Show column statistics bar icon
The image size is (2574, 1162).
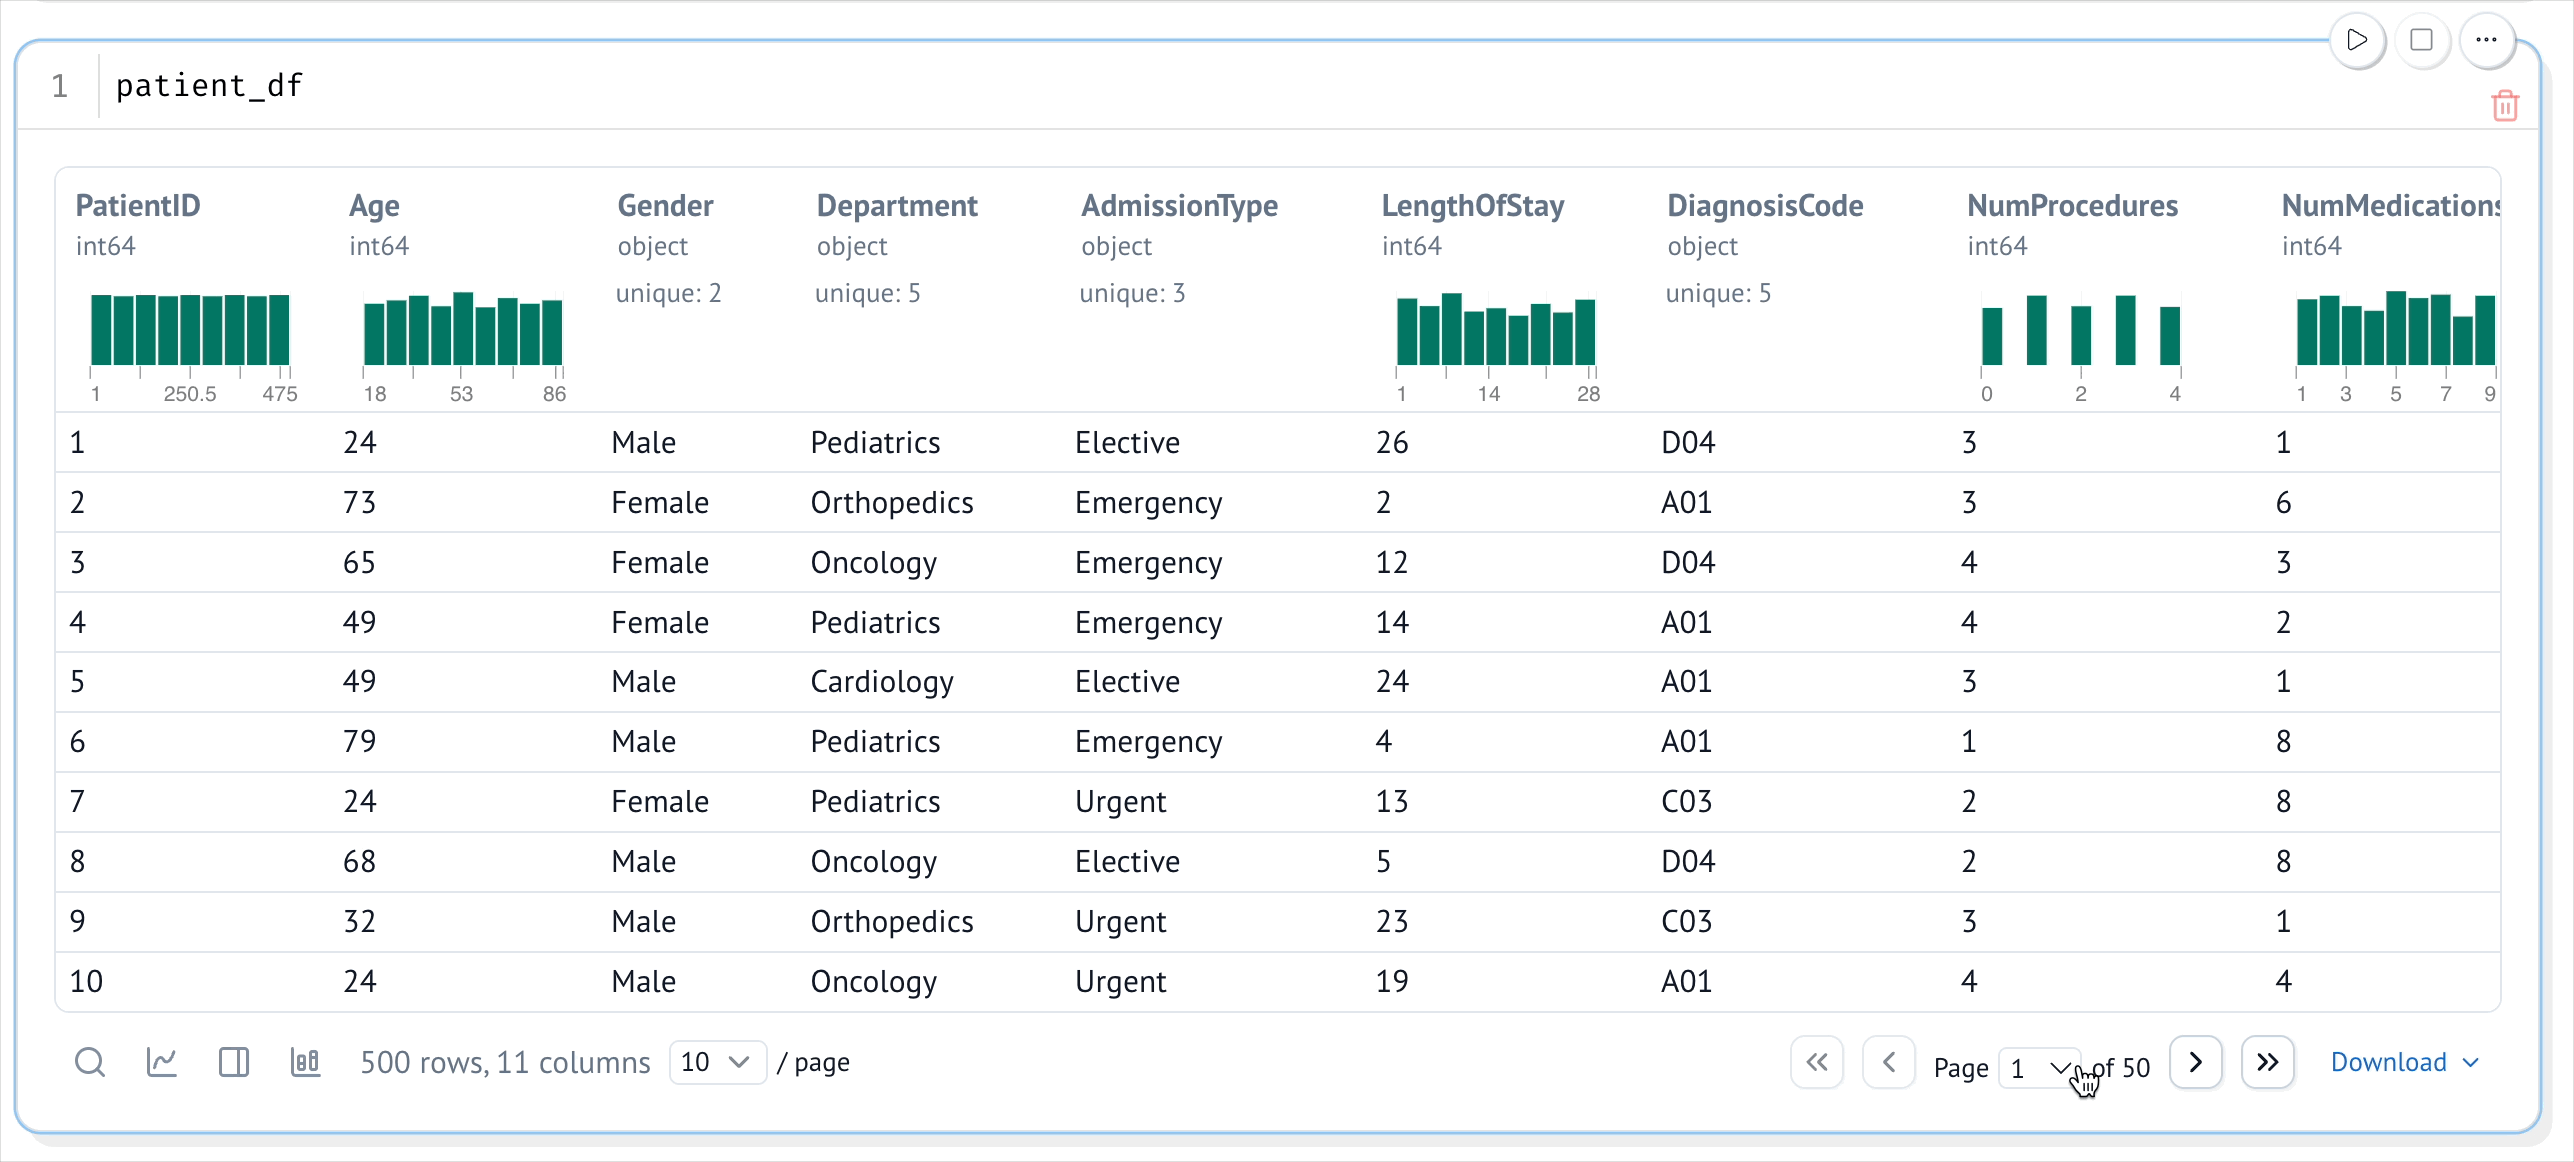click(305, 1062)
